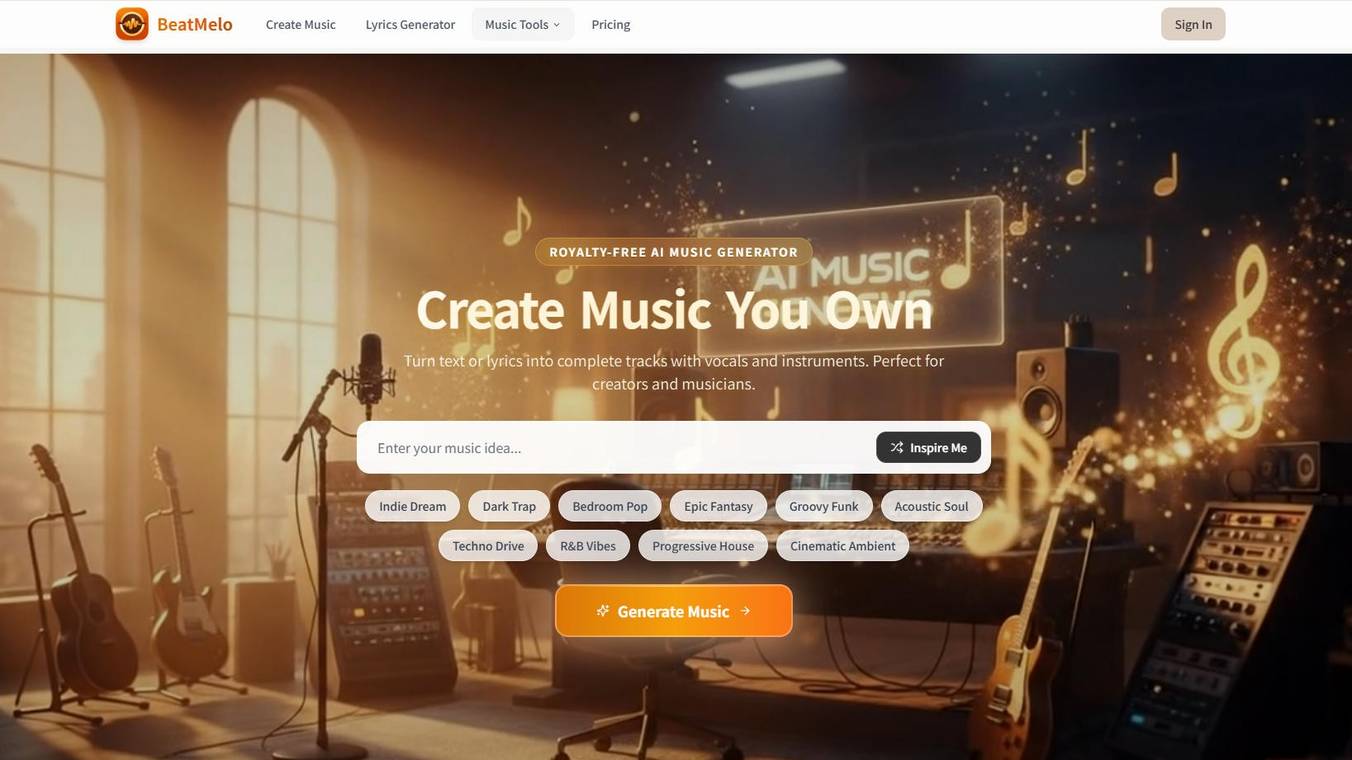Select the Progressive House chip
1352x760 pixels.
click(703, 546)
